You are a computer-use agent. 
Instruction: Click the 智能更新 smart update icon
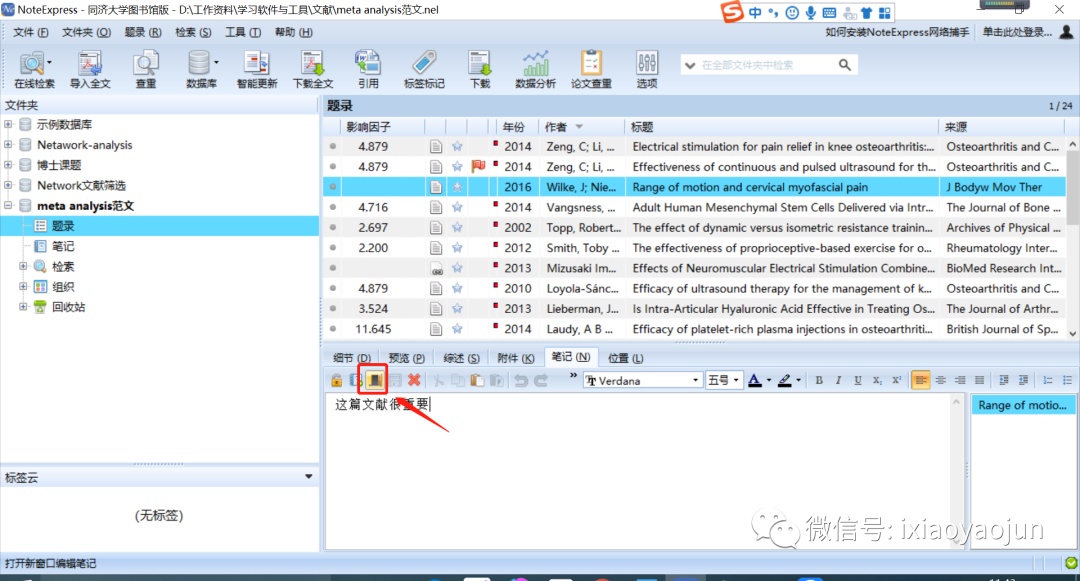click(256, 70)
